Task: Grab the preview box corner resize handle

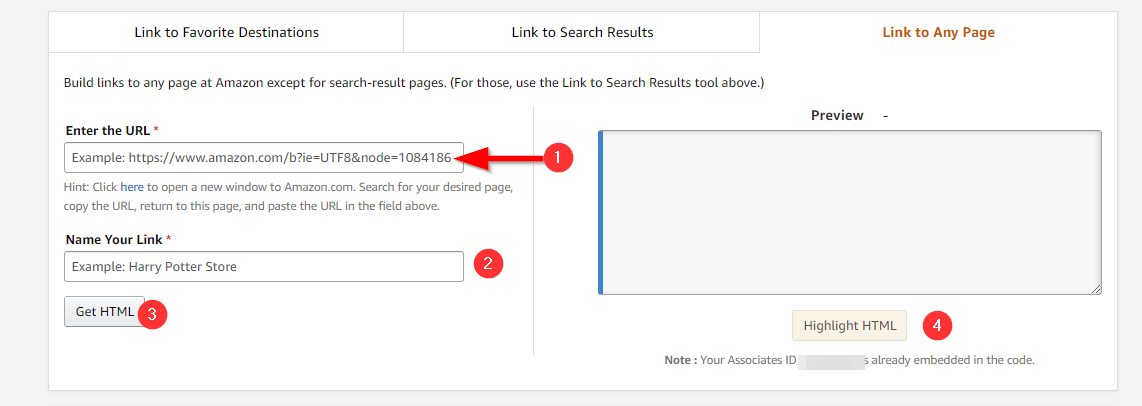Action: click(1096, 289)
